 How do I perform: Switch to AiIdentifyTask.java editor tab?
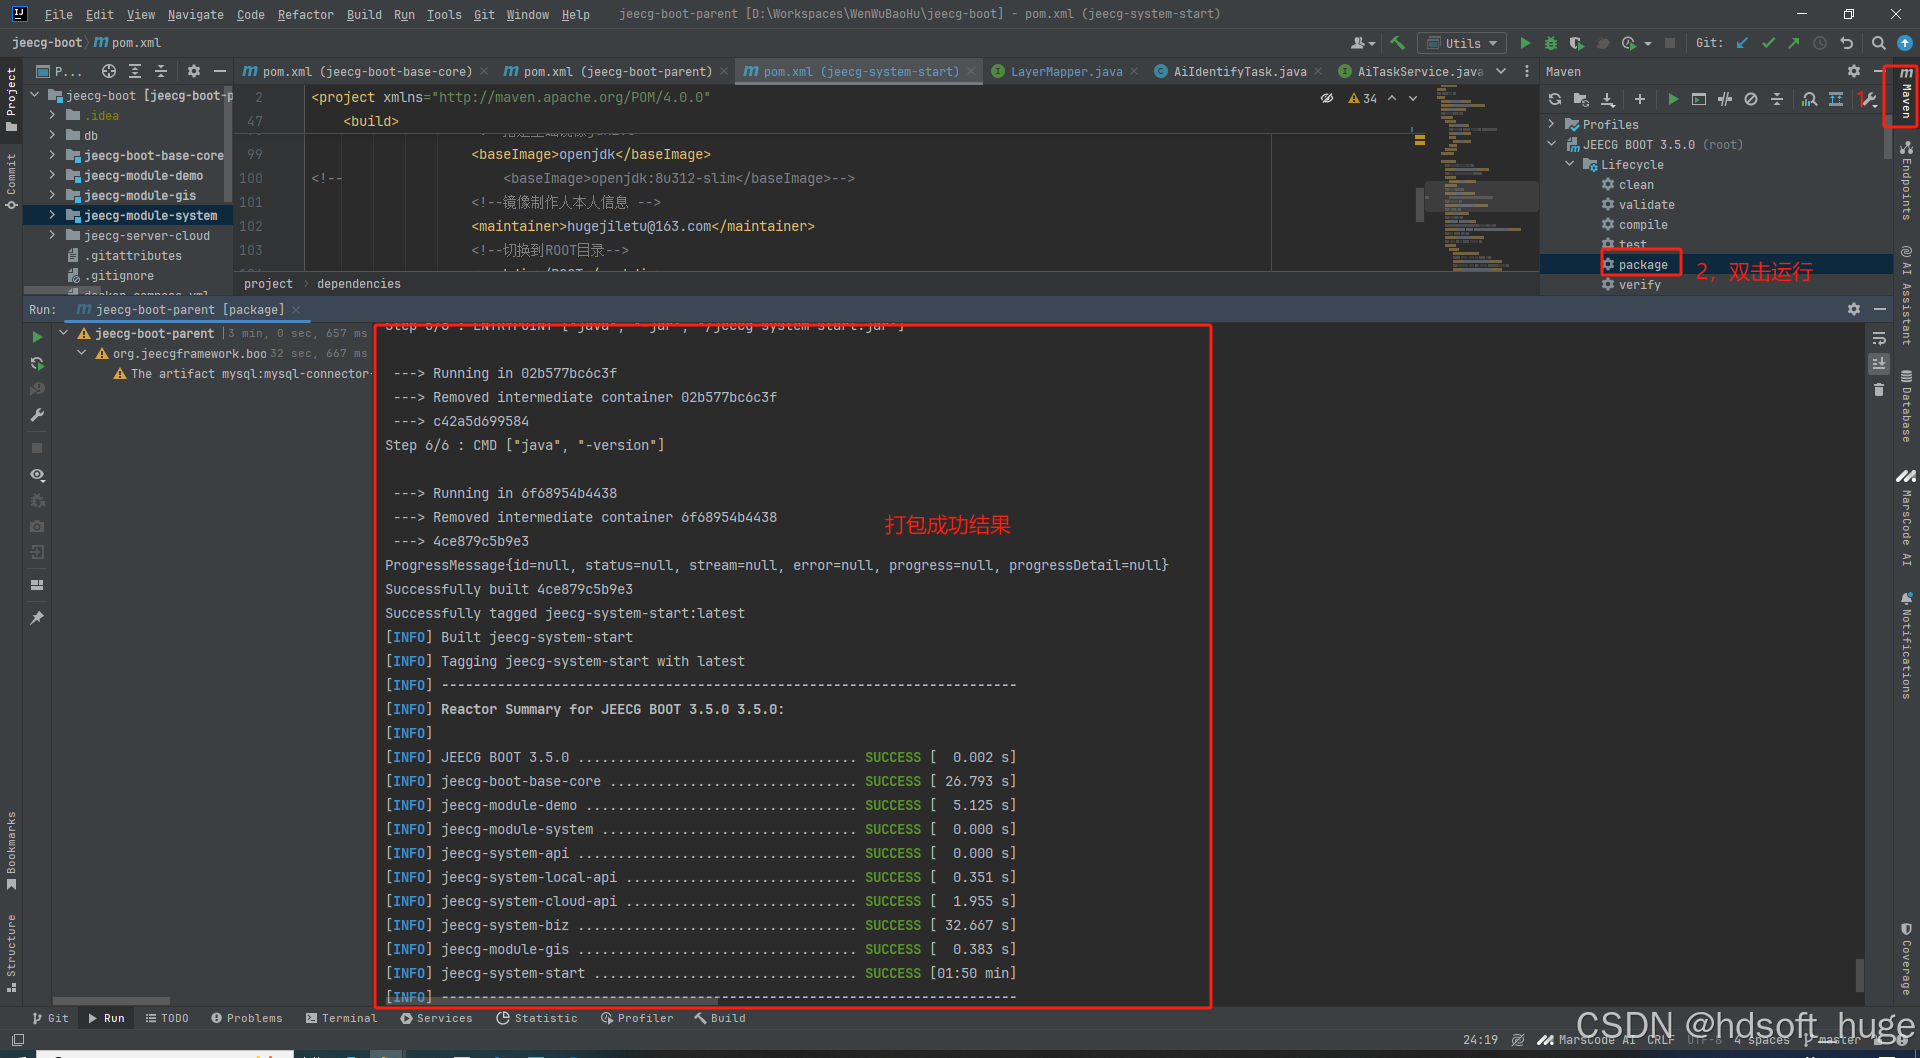pyautogui.click(x=1239, y=71)
